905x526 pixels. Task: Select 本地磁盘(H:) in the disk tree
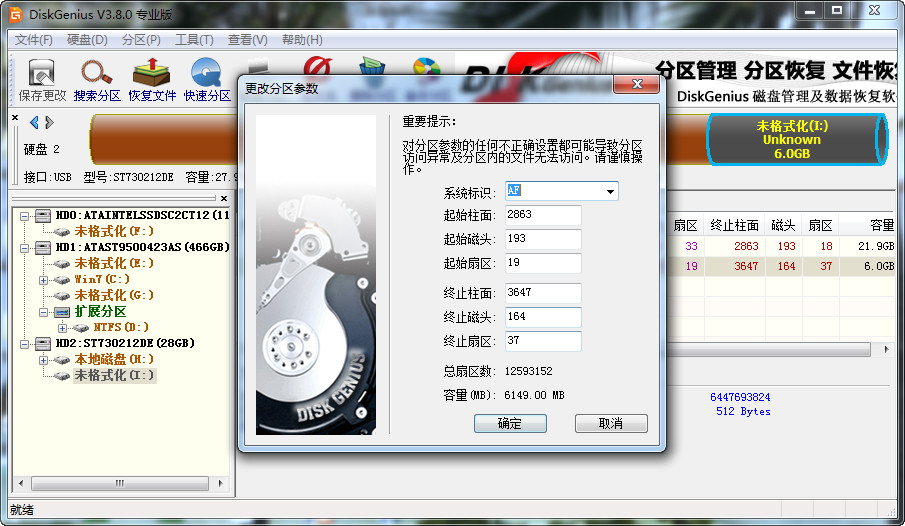tap(114, 359)
